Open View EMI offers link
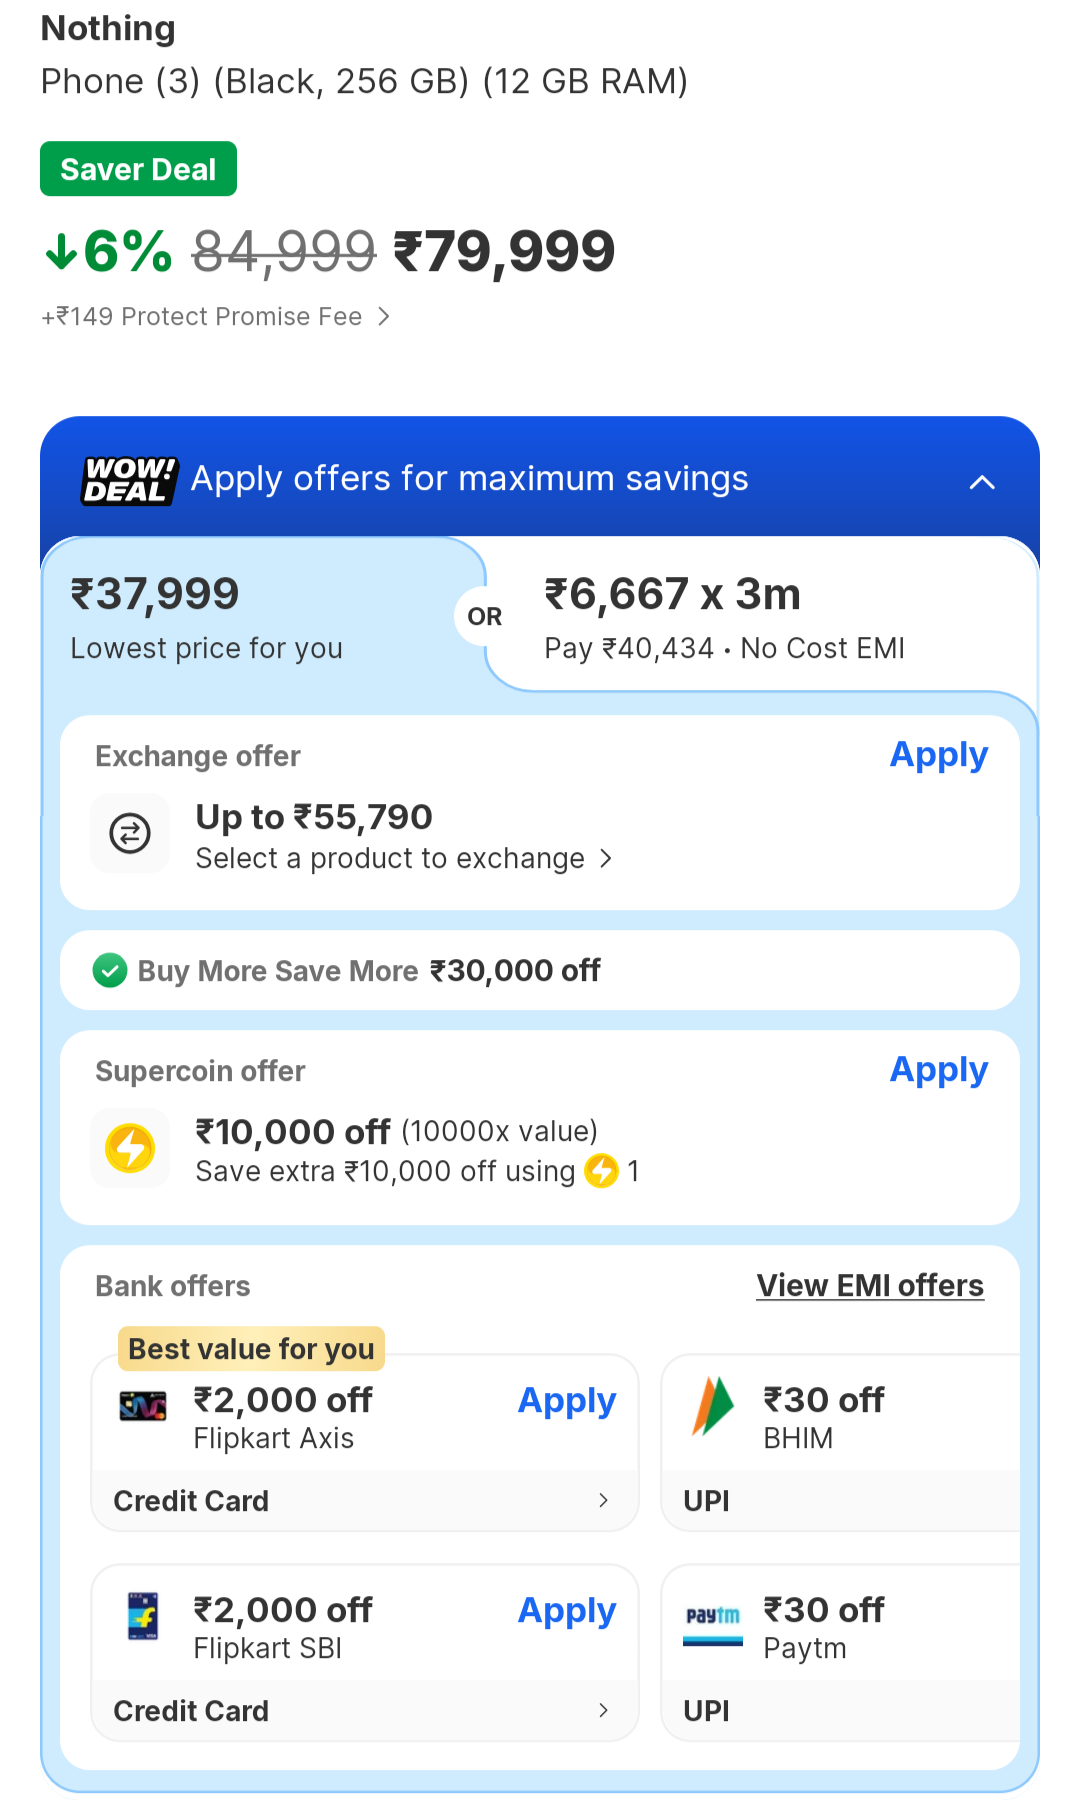The width and height of the screenshot is (1080, 1818). tap(870, 1285)
